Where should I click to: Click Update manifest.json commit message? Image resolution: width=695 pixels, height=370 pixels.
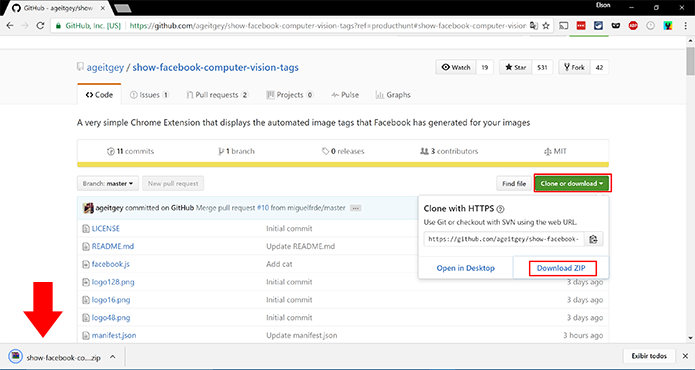coord(301,335)
